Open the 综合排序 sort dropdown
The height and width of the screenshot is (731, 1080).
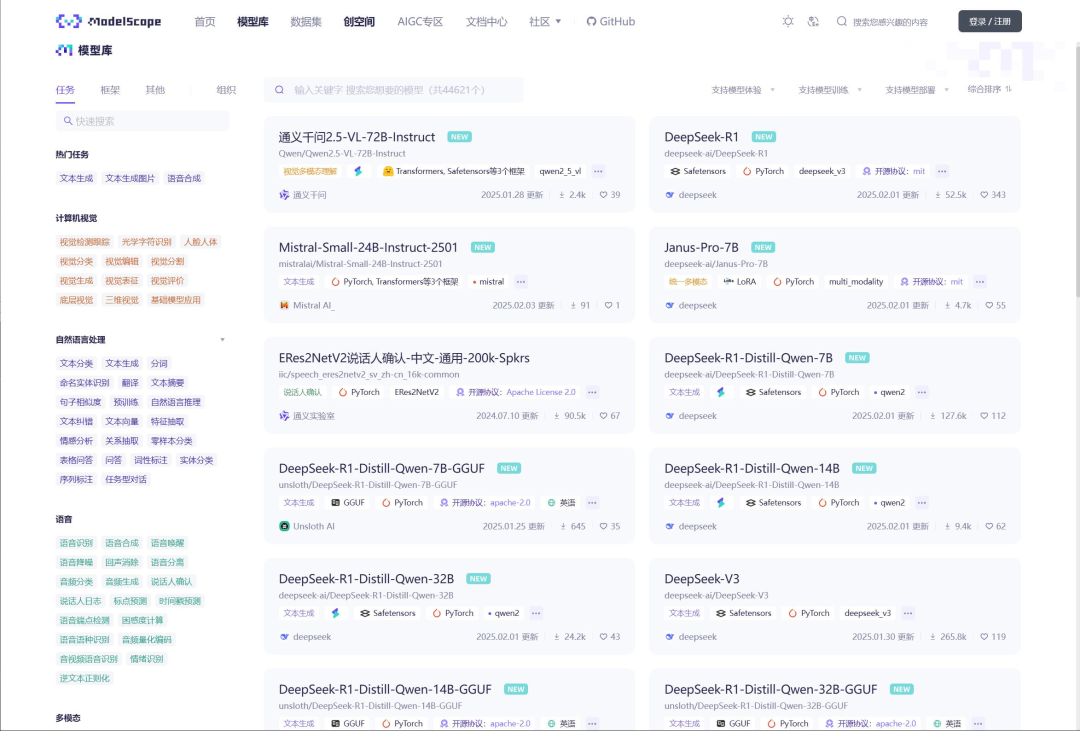coord(990,89)
